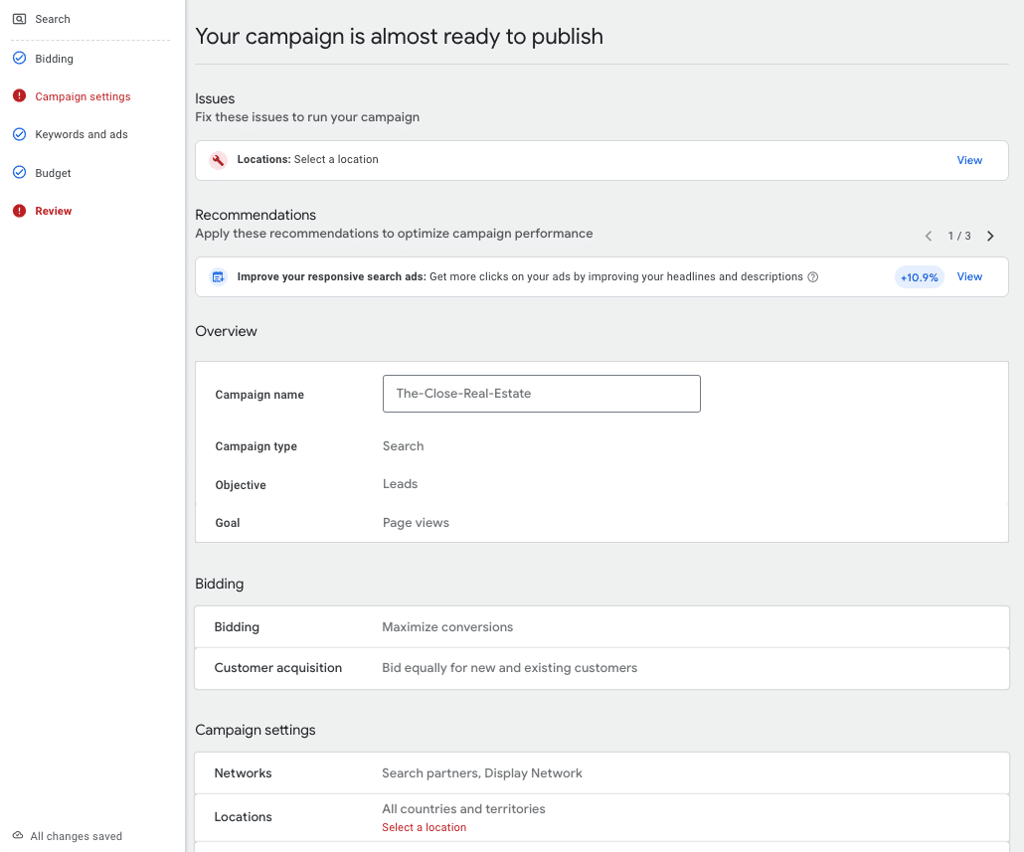Image resolution: width=1024 pixels, height=852 pixels.
Task: Open the Budget step in sidebar
Action: point(53,173)
